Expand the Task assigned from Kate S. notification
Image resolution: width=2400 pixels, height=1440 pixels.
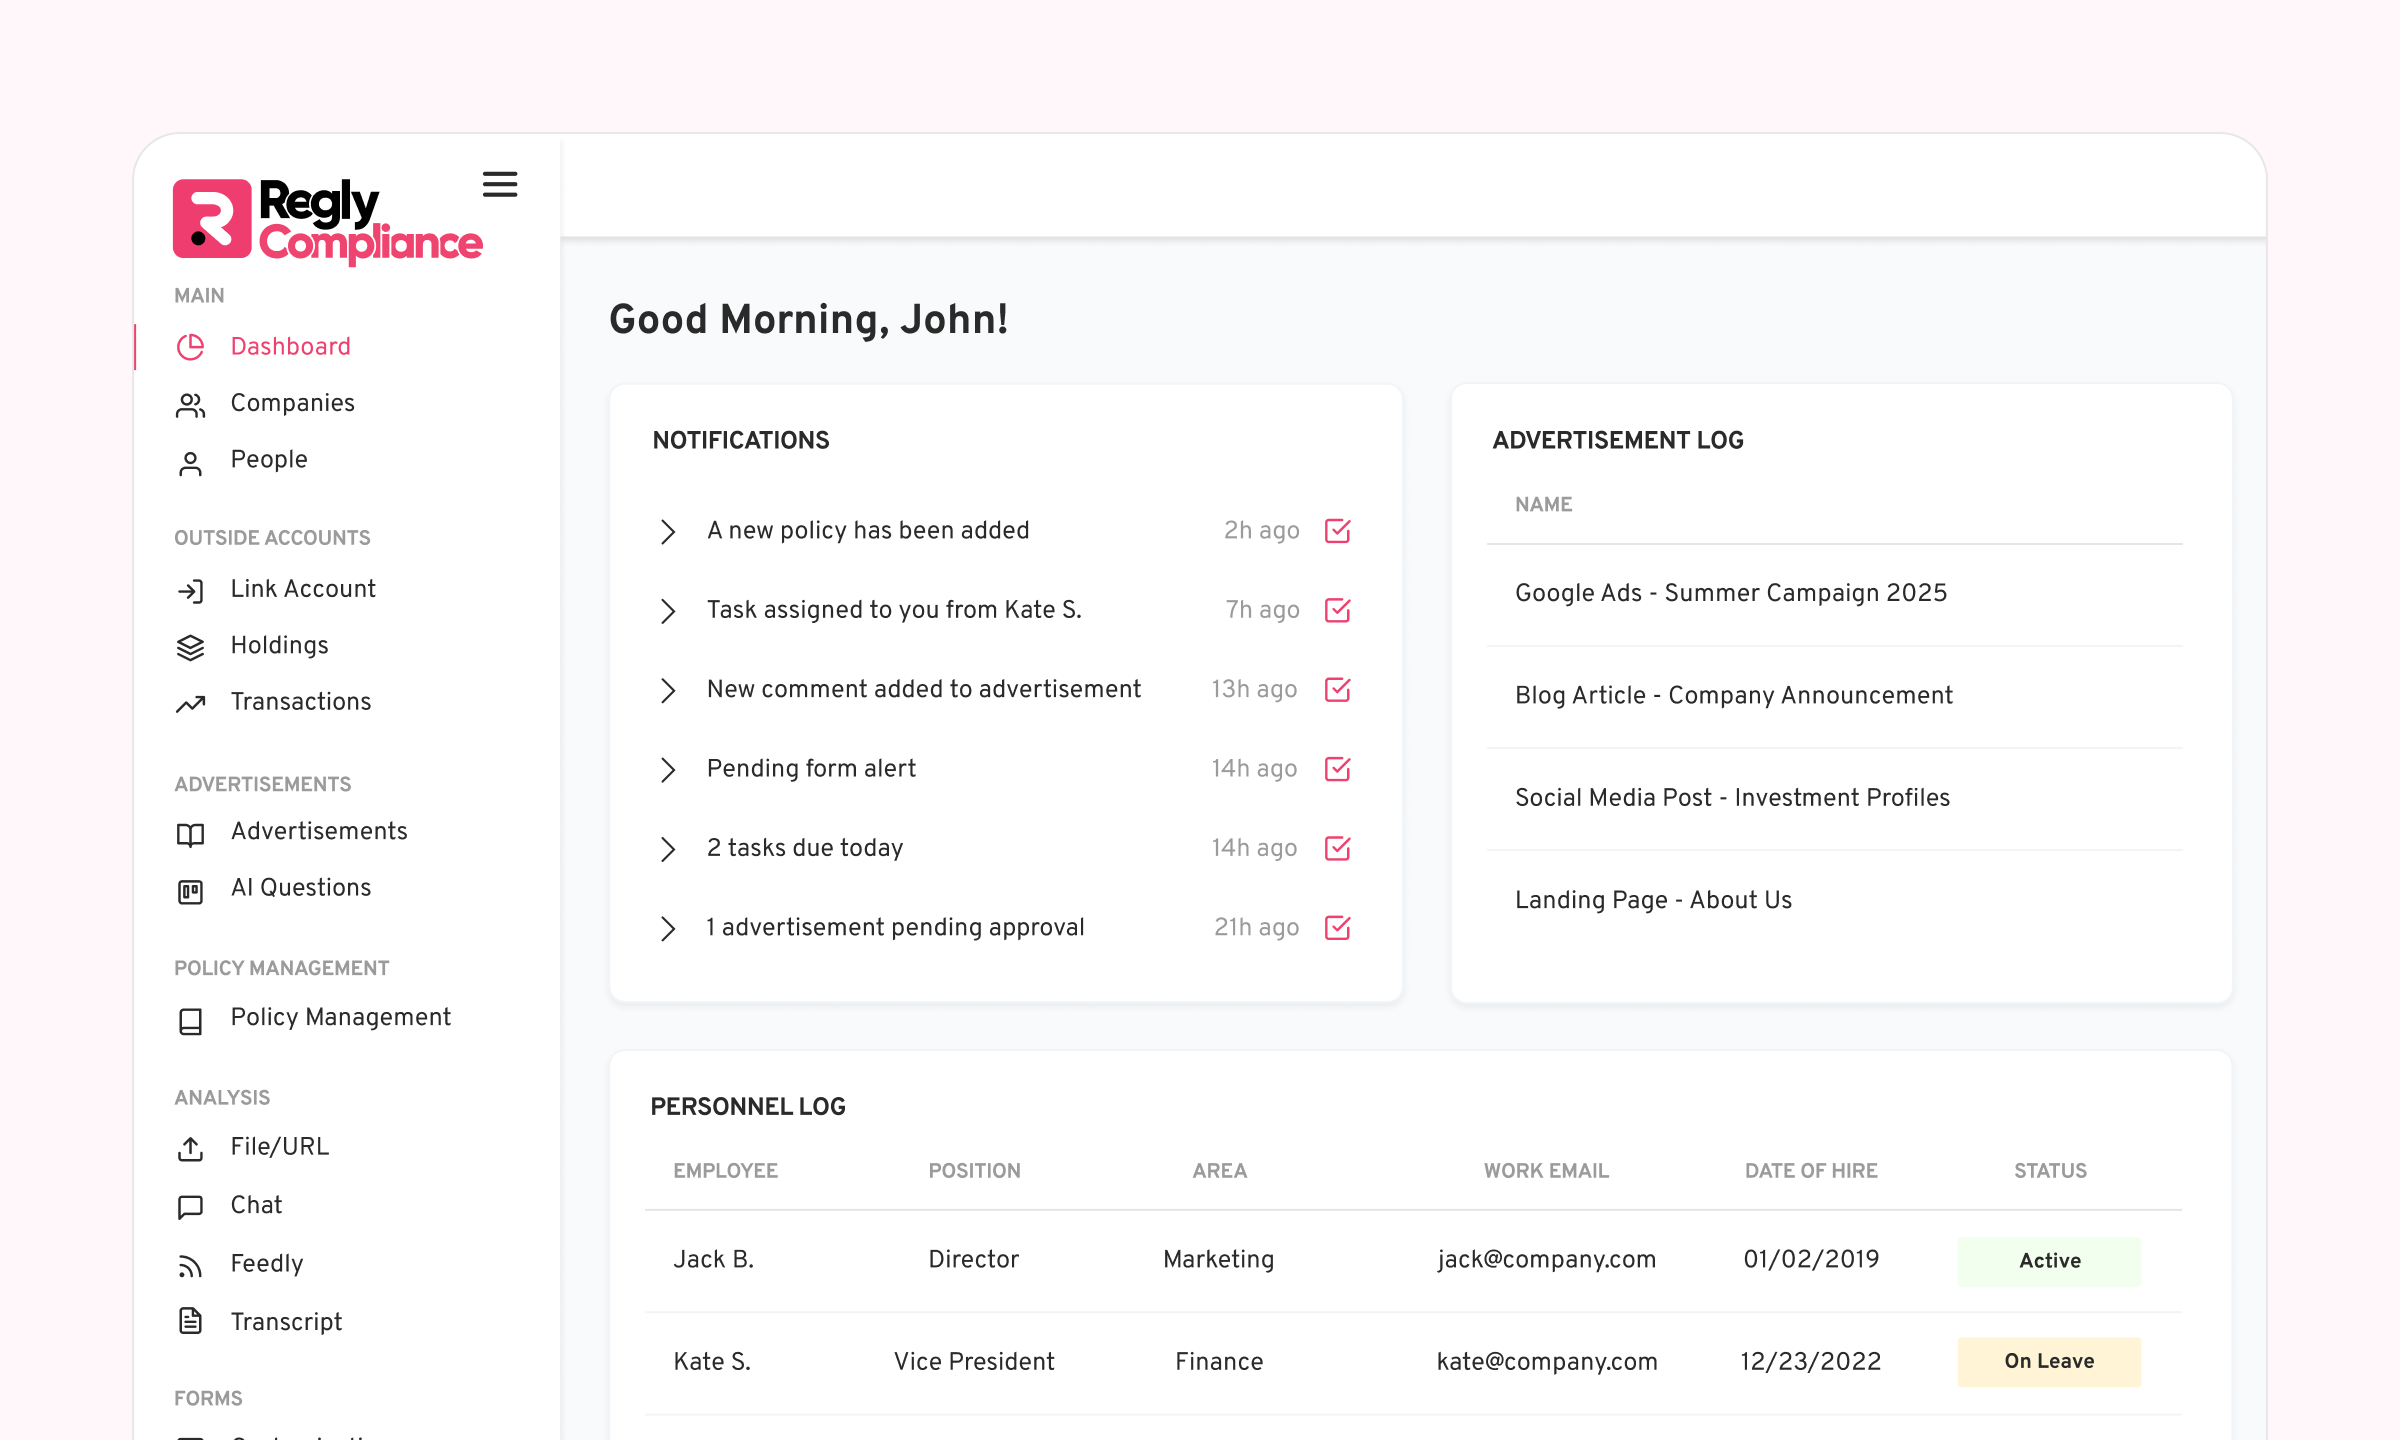[x=668, y=611]
